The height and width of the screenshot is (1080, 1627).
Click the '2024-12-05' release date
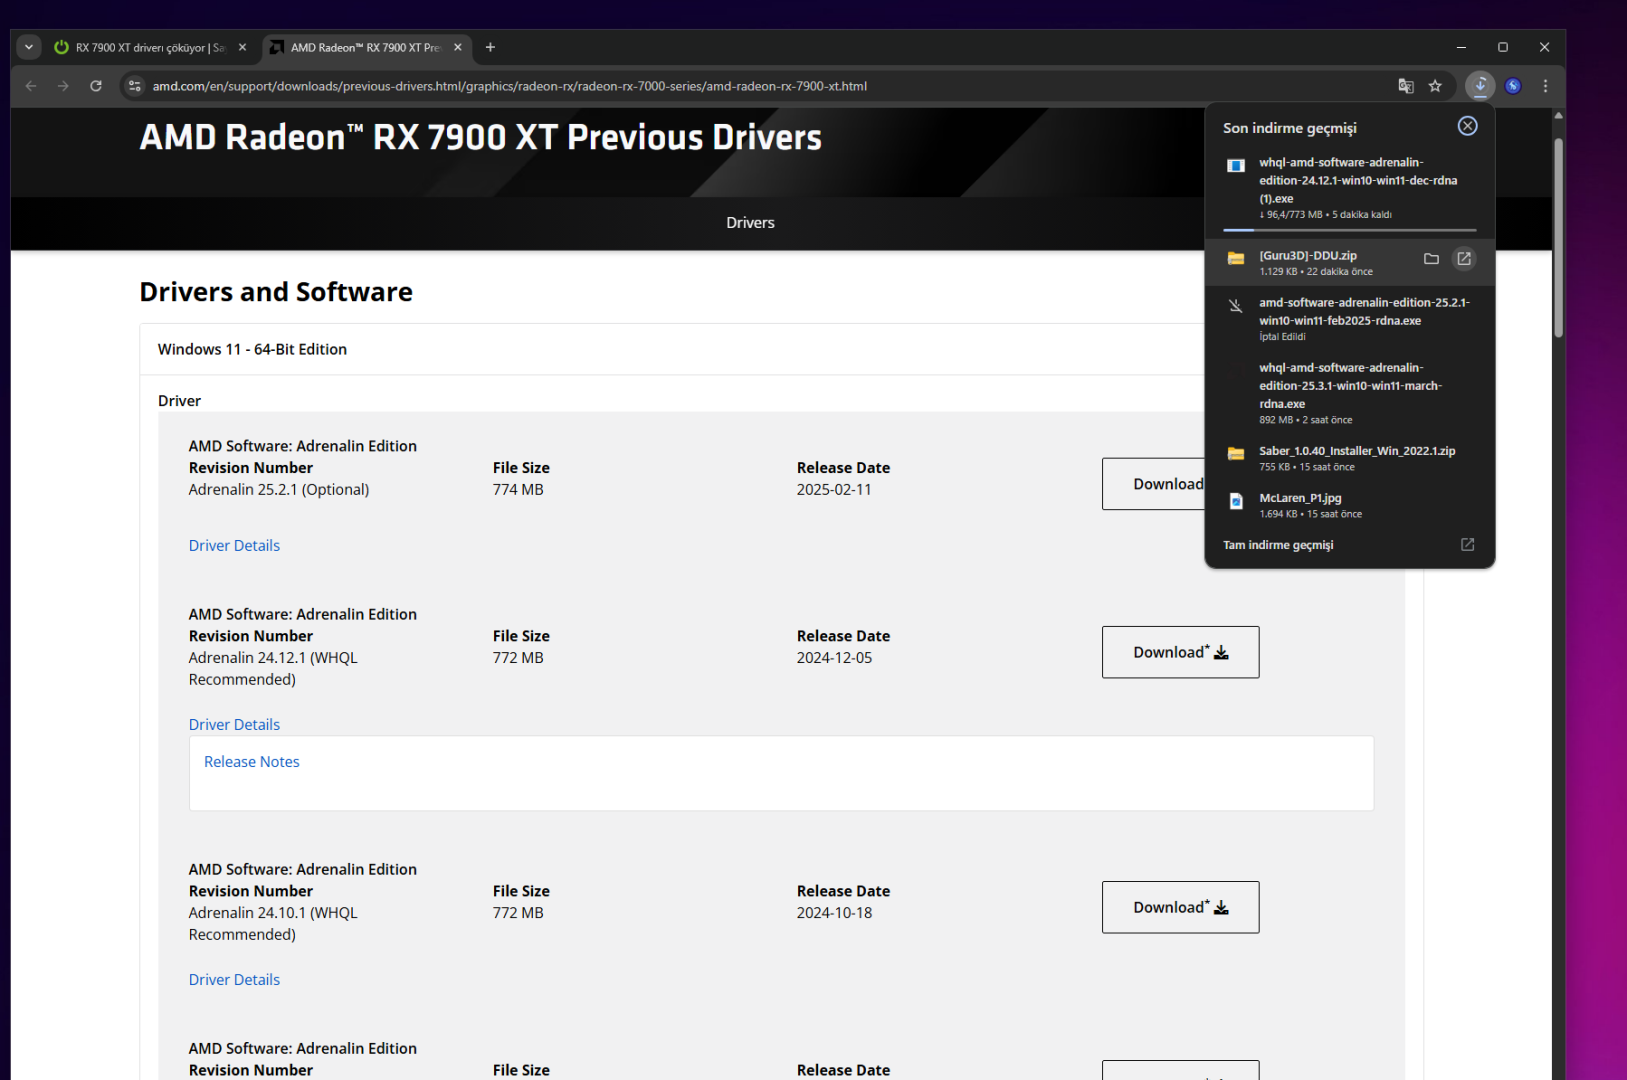834,658
